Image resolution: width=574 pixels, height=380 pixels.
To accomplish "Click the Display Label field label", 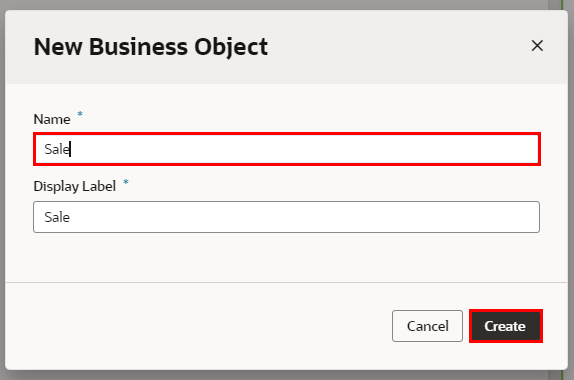I will [x=75, y=186].
